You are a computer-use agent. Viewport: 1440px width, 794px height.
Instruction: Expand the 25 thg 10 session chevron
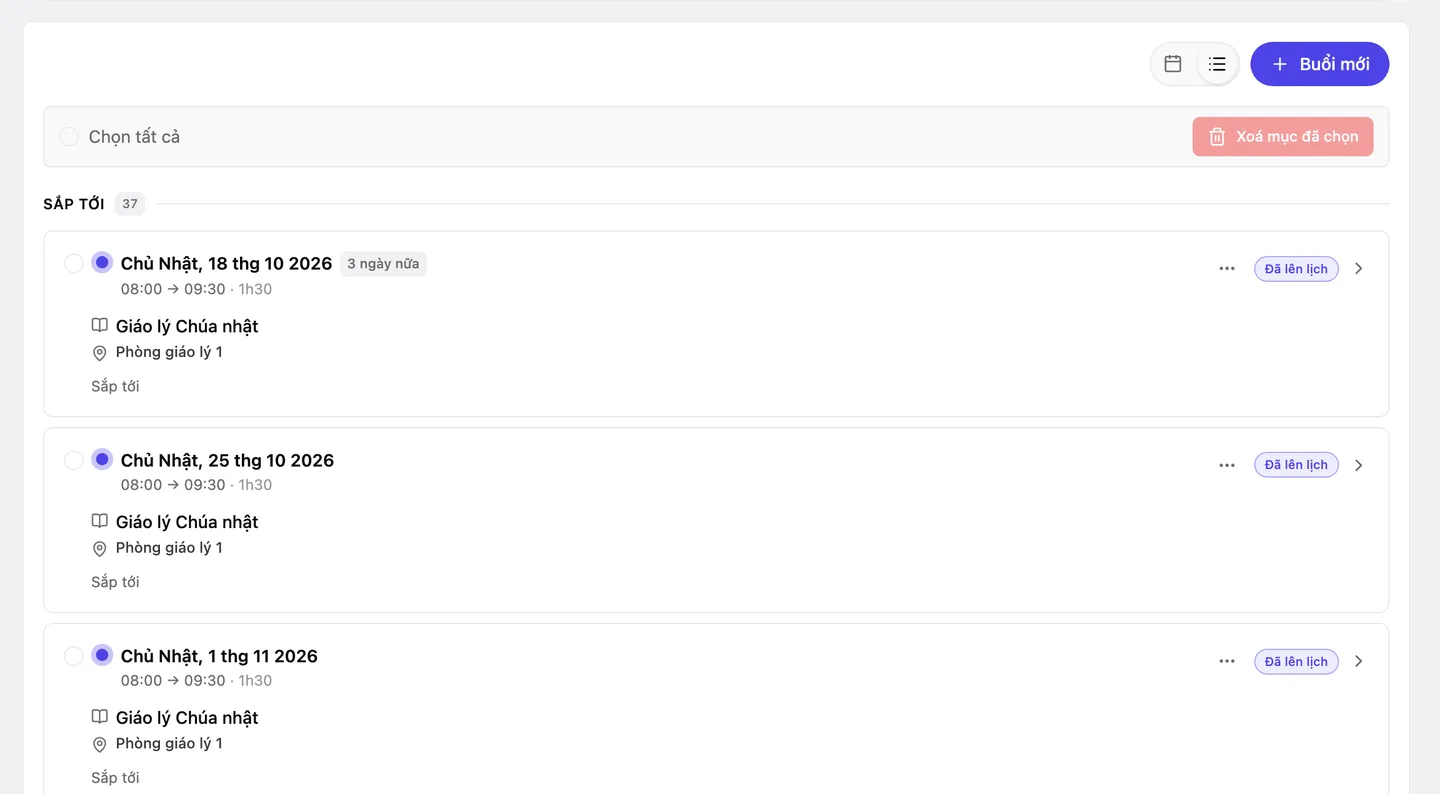[x=1358, y=465]
